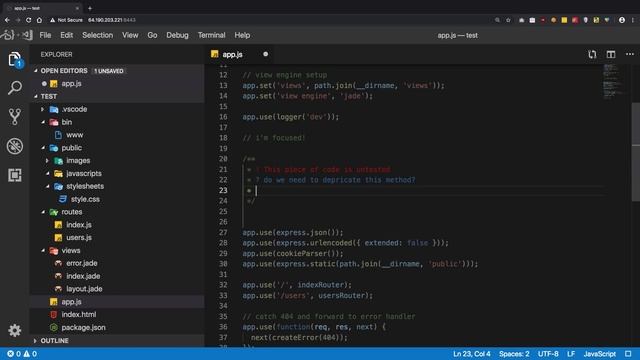Viewport: 640px width, 360px height.
Task: Open index.jade file
Action: click(x=83, y=276)
